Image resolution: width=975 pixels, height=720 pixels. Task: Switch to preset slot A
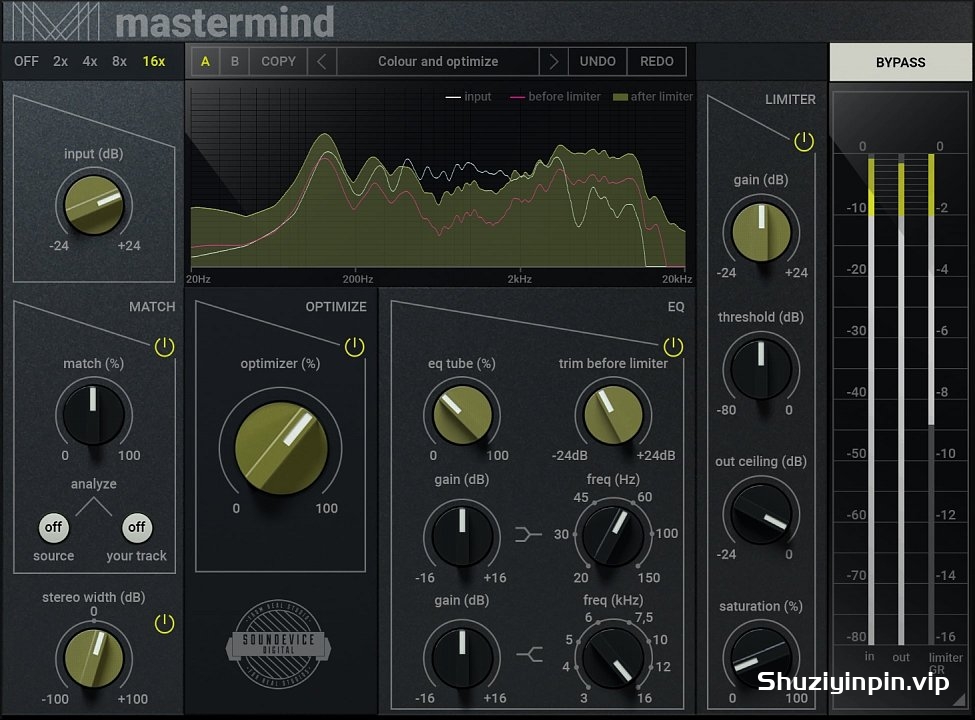pos(205,62)
